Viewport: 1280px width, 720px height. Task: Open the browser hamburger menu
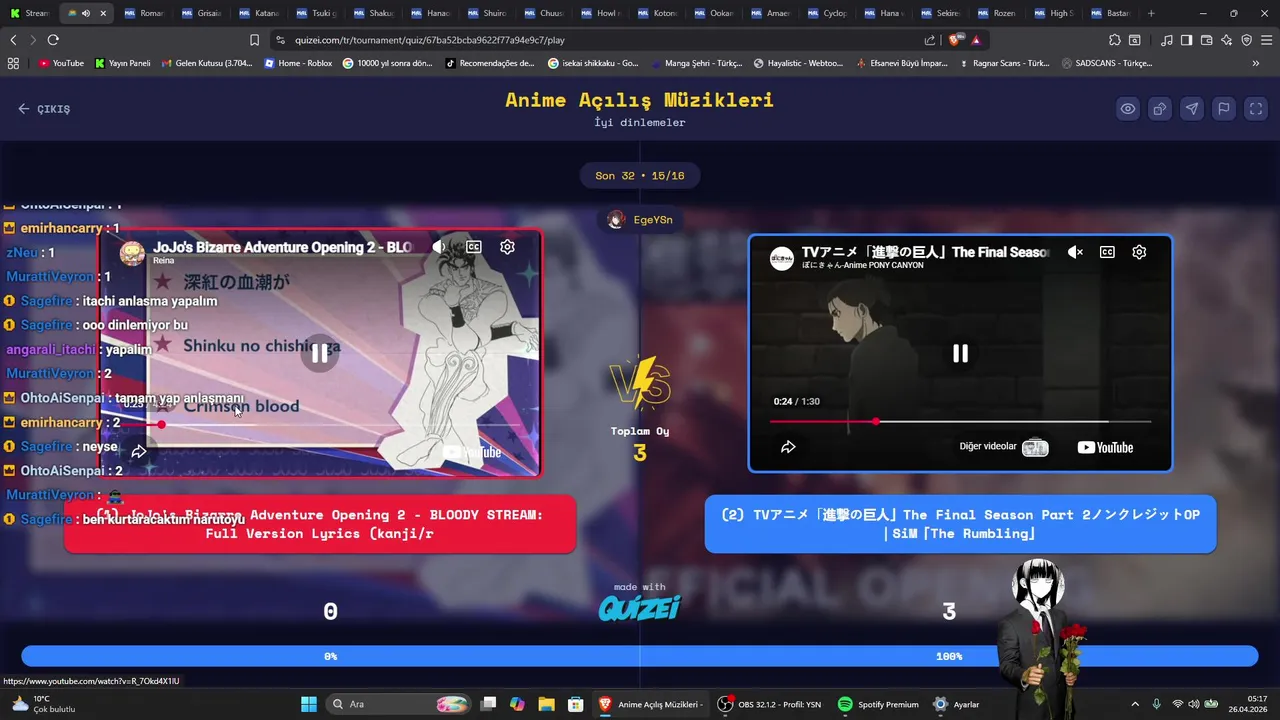coord(1266,40)
